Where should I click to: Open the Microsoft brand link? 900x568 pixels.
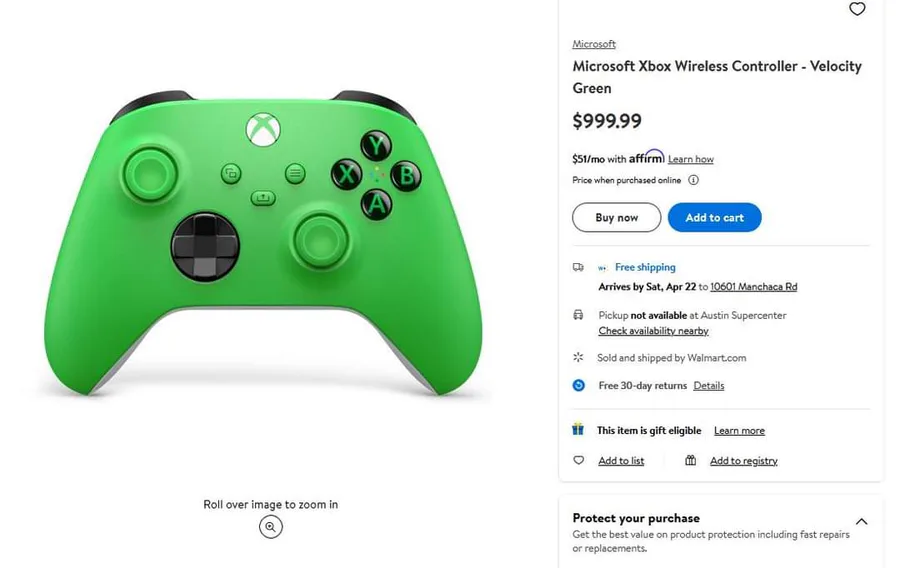[594, 44]
